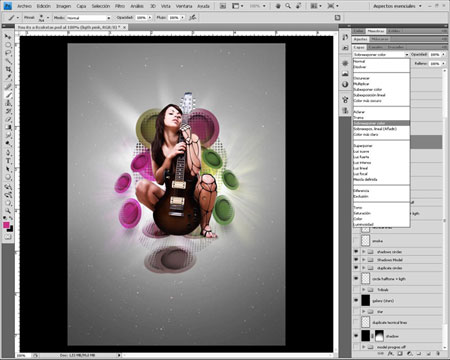Select the Type tool

[8, 161]
